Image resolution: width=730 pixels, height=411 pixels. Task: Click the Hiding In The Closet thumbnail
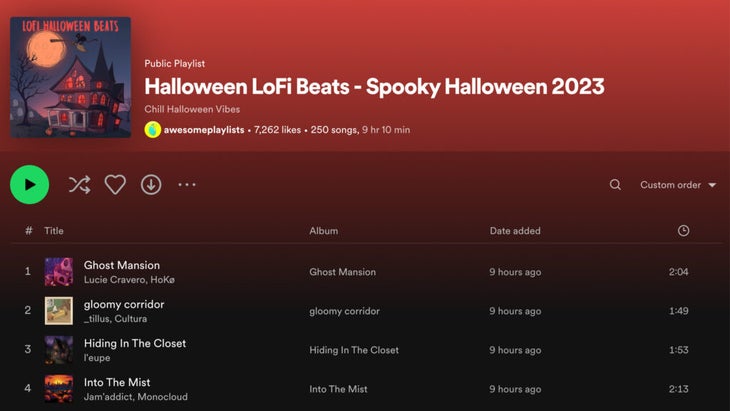click(59, 350)
